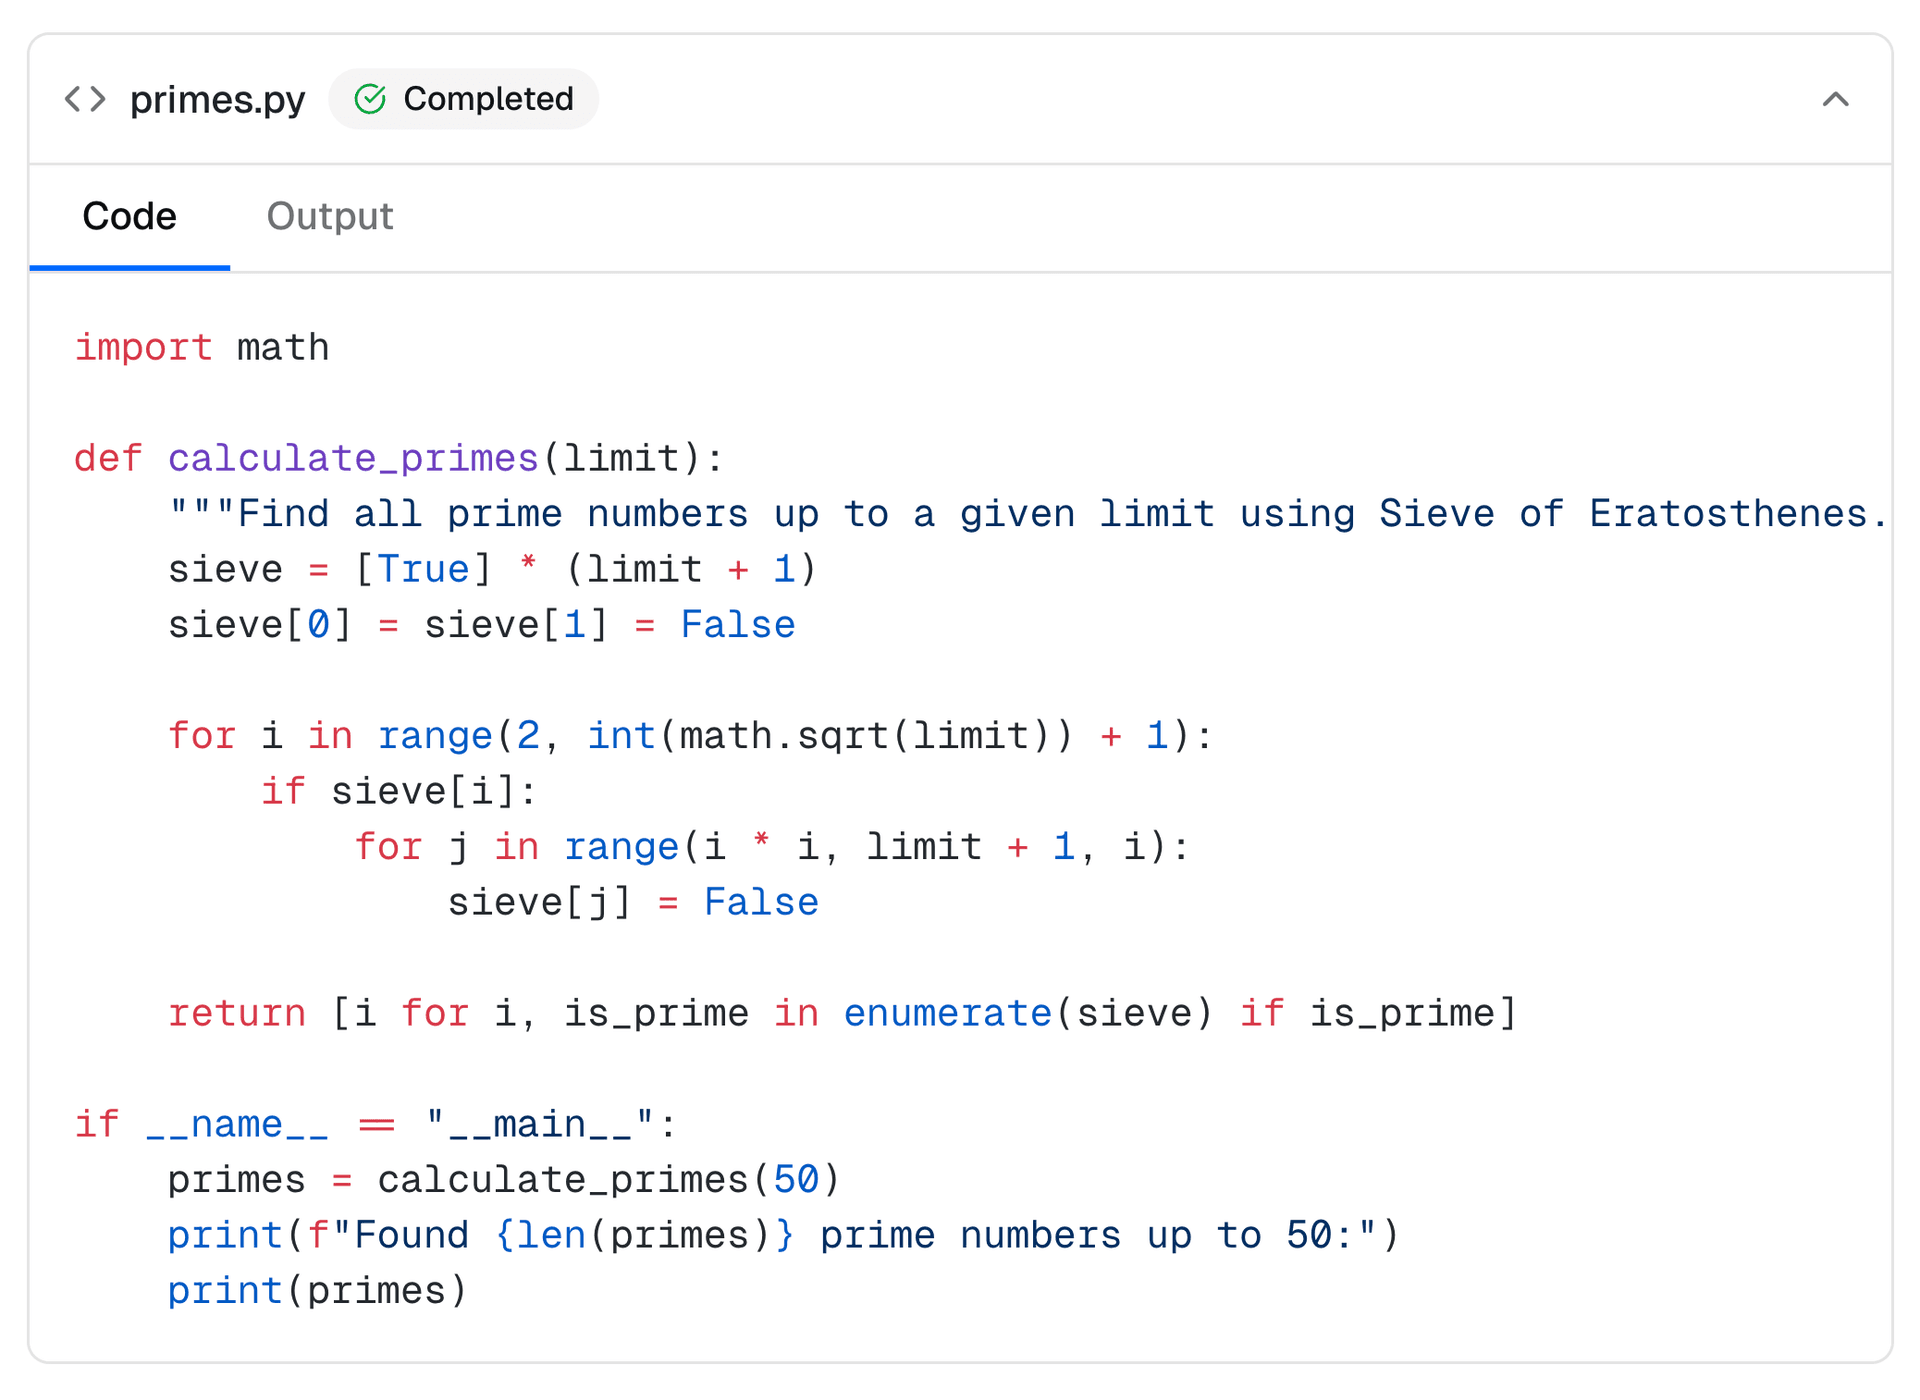Click the primes.py file name
1920x1400 pixels.
point(217,99)
